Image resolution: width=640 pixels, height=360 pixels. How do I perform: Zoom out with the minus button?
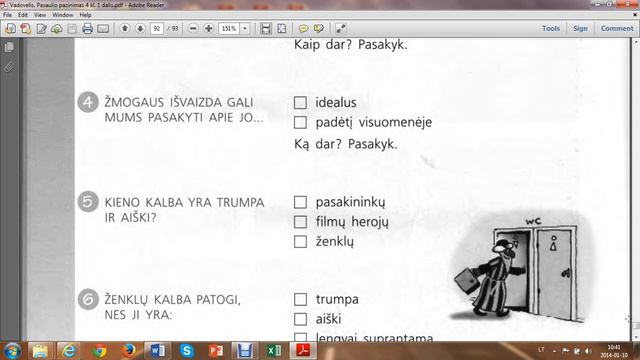[x=193, y=29]
